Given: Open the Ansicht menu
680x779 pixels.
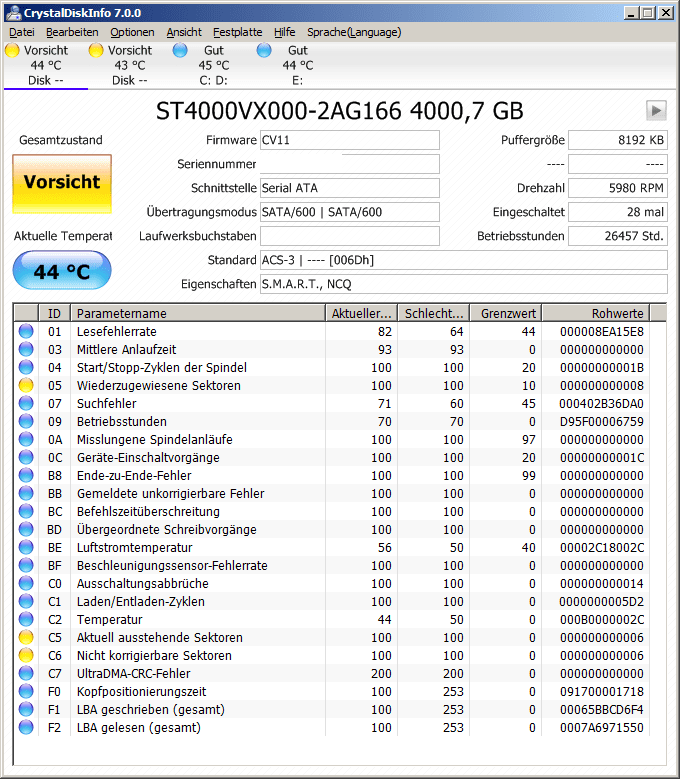Looking at the screenshot, I should (184, 32).
